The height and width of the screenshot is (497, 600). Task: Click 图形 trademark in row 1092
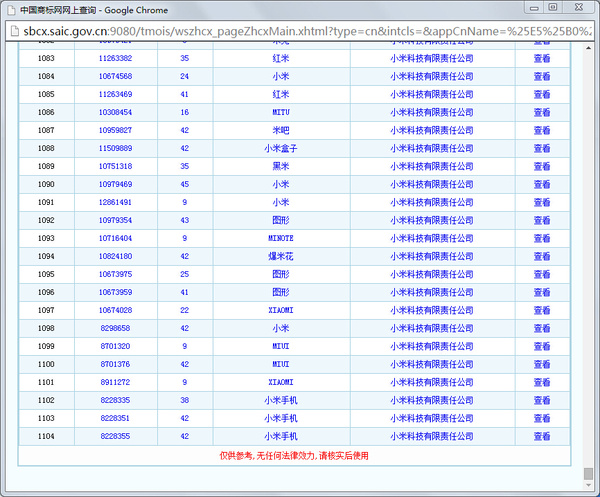pyautogui.click(x=281, y=220)
